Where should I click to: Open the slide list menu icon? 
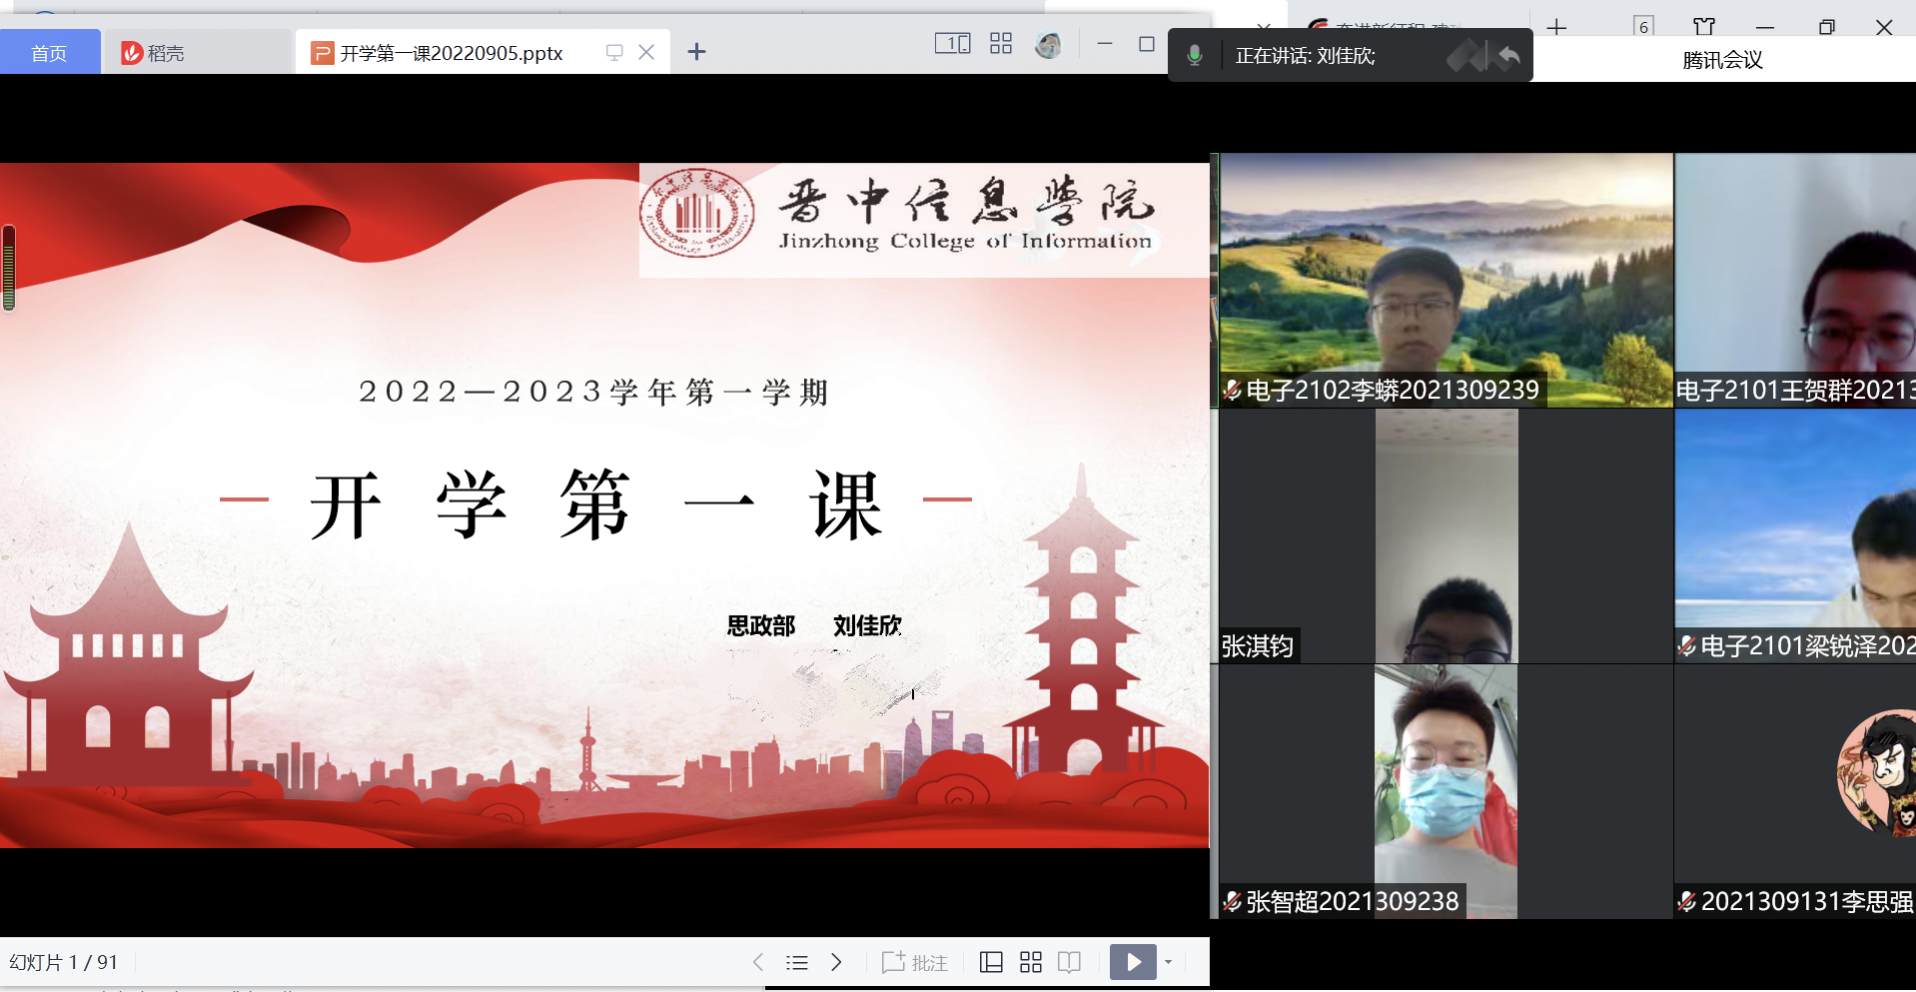[797, 962]
